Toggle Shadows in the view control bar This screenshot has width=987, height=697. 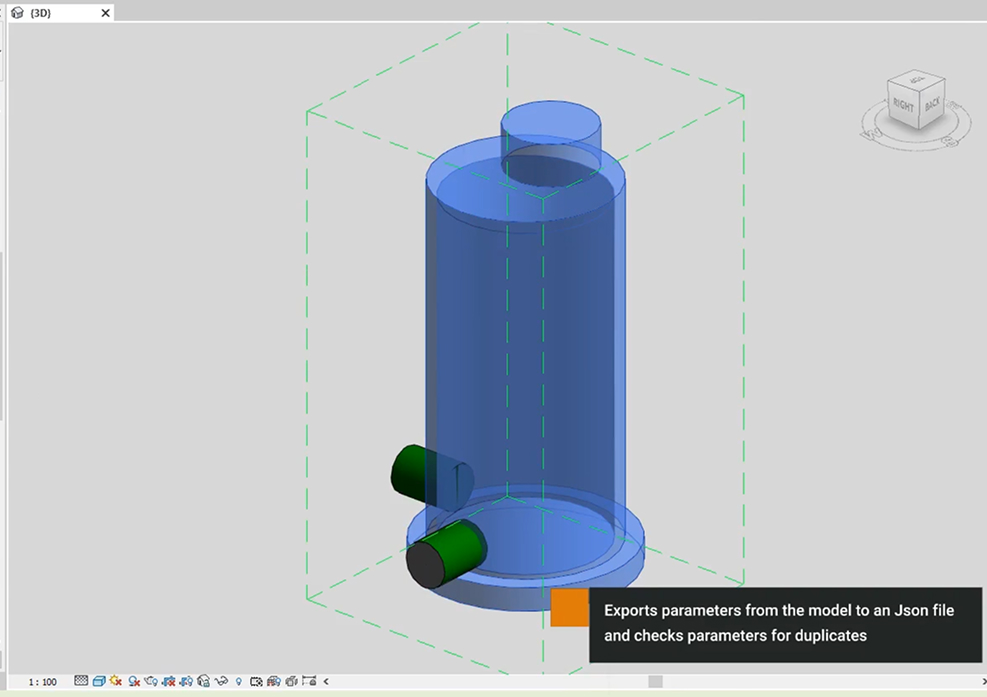click(x=134, y=682)
